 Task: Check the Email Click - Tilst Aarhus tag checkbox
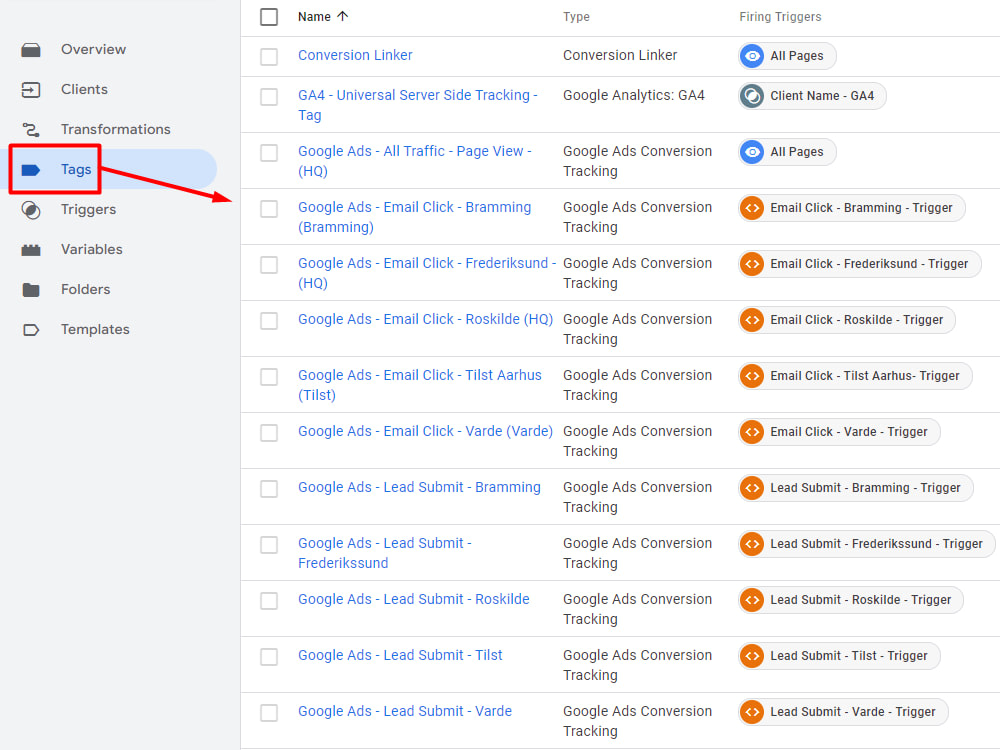(x=269, y=376)
